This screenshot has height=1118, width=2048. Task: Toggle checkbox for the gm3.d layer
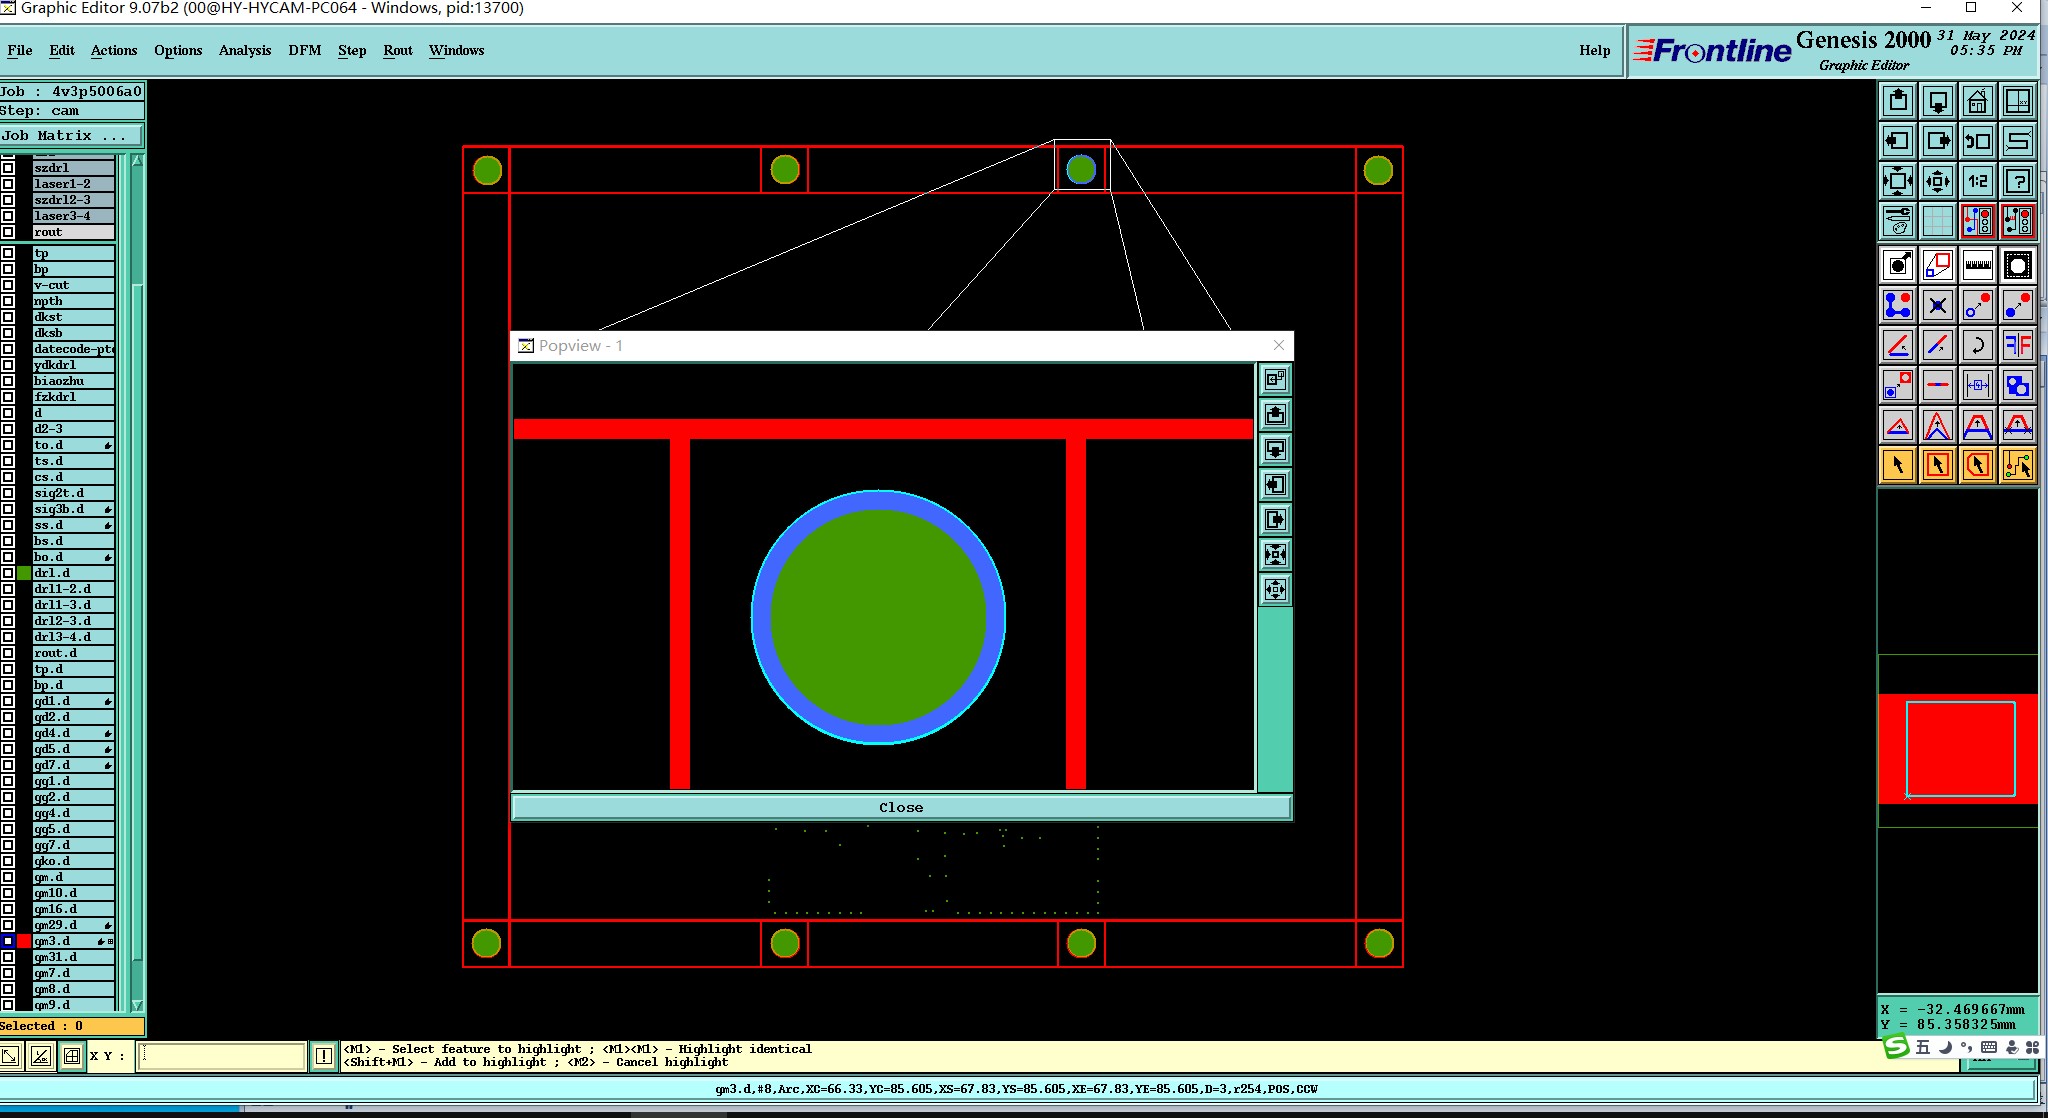click(x=8, y=941)
